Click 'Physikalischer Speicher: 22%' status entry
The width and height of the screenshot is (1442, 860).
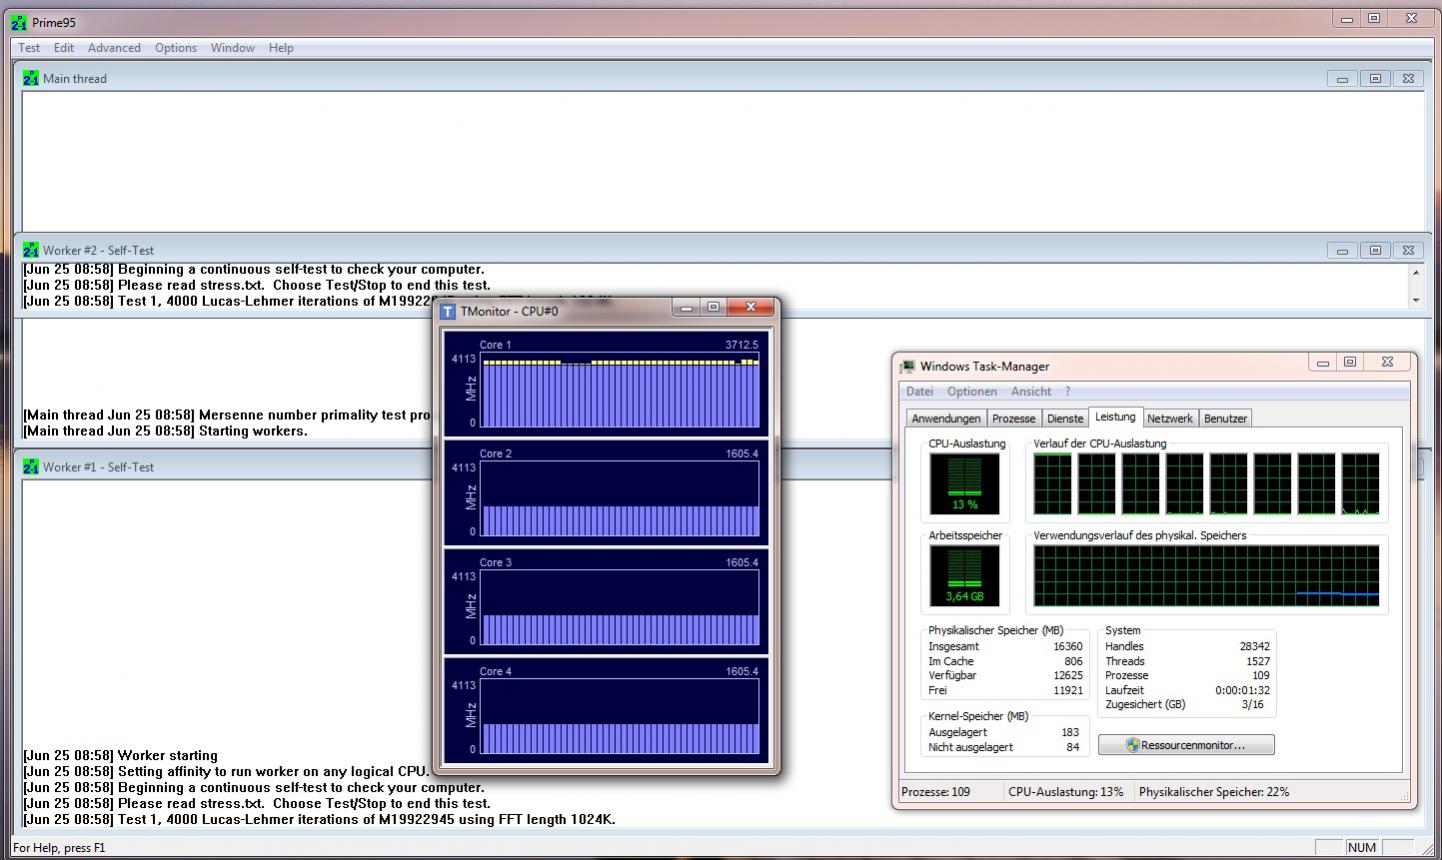tap(1214, 792)
